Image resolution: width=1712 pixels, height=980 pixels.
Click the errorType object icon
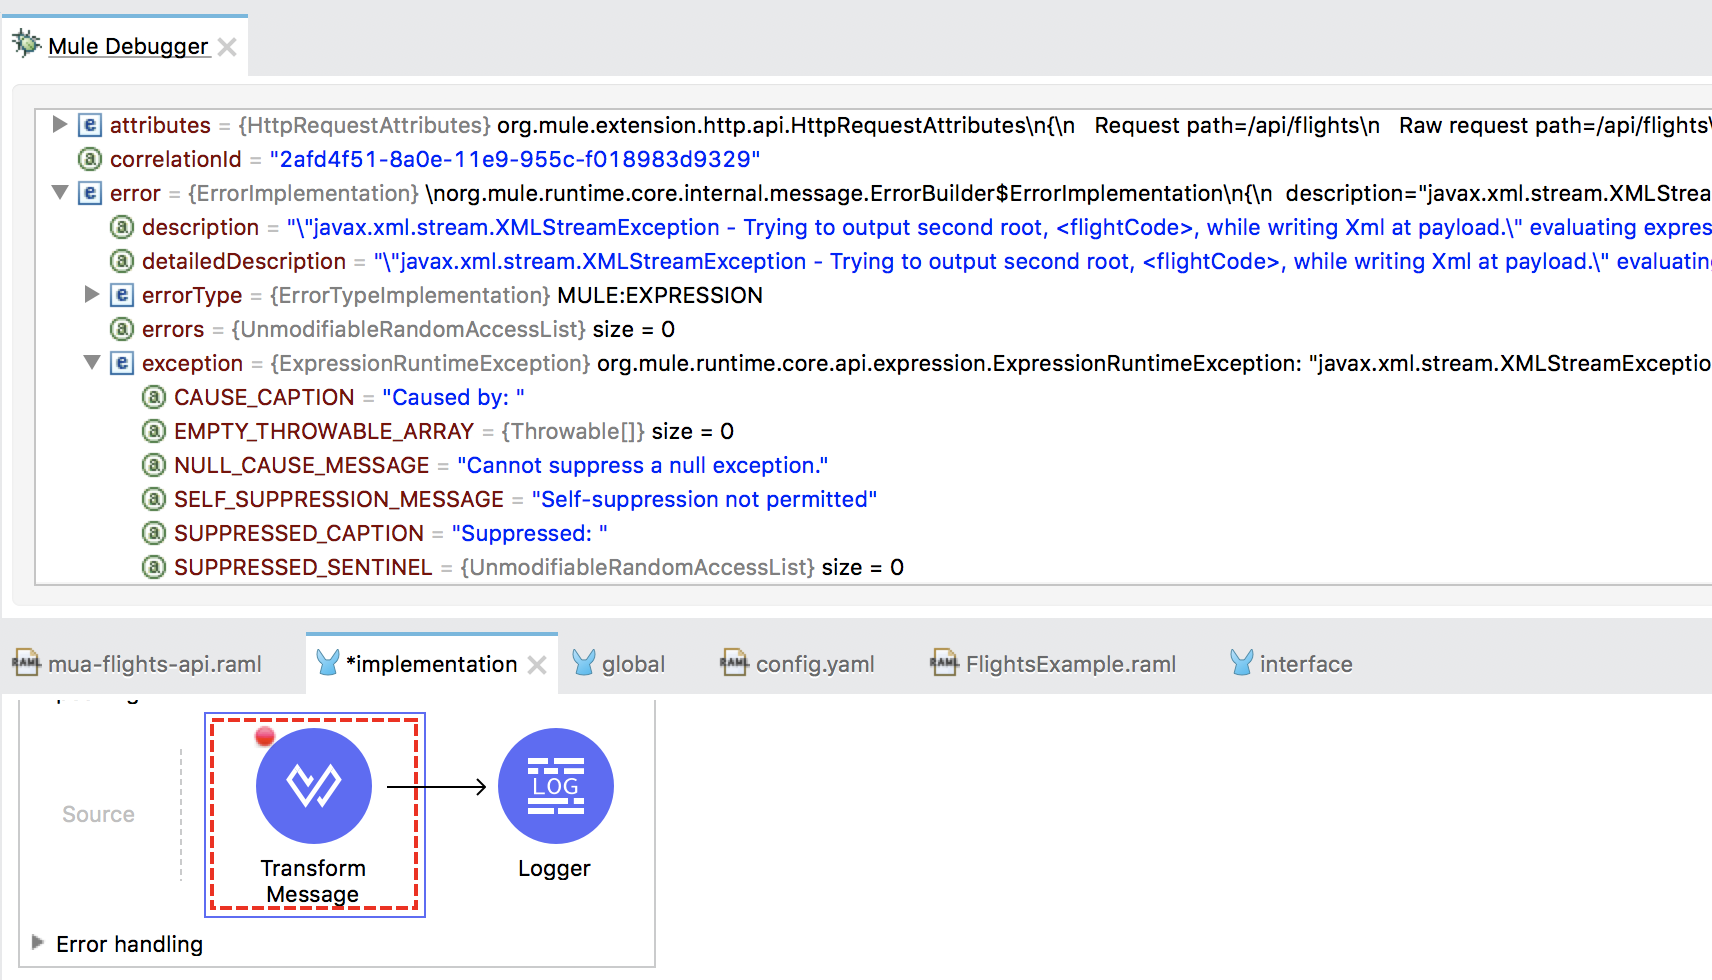122,295
